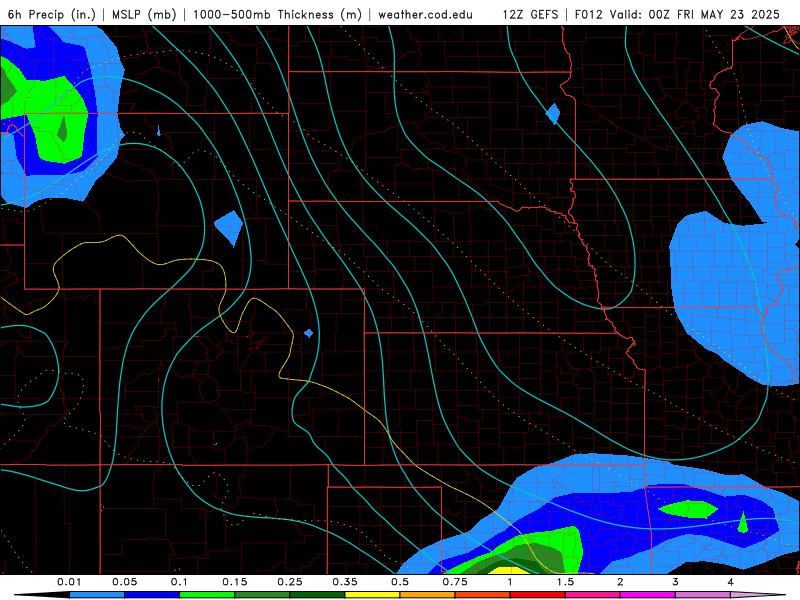The height and width of the screenshot is (600, 800).
Task: Click the red 1 inch legend swatch
Action: coord(538,595)
